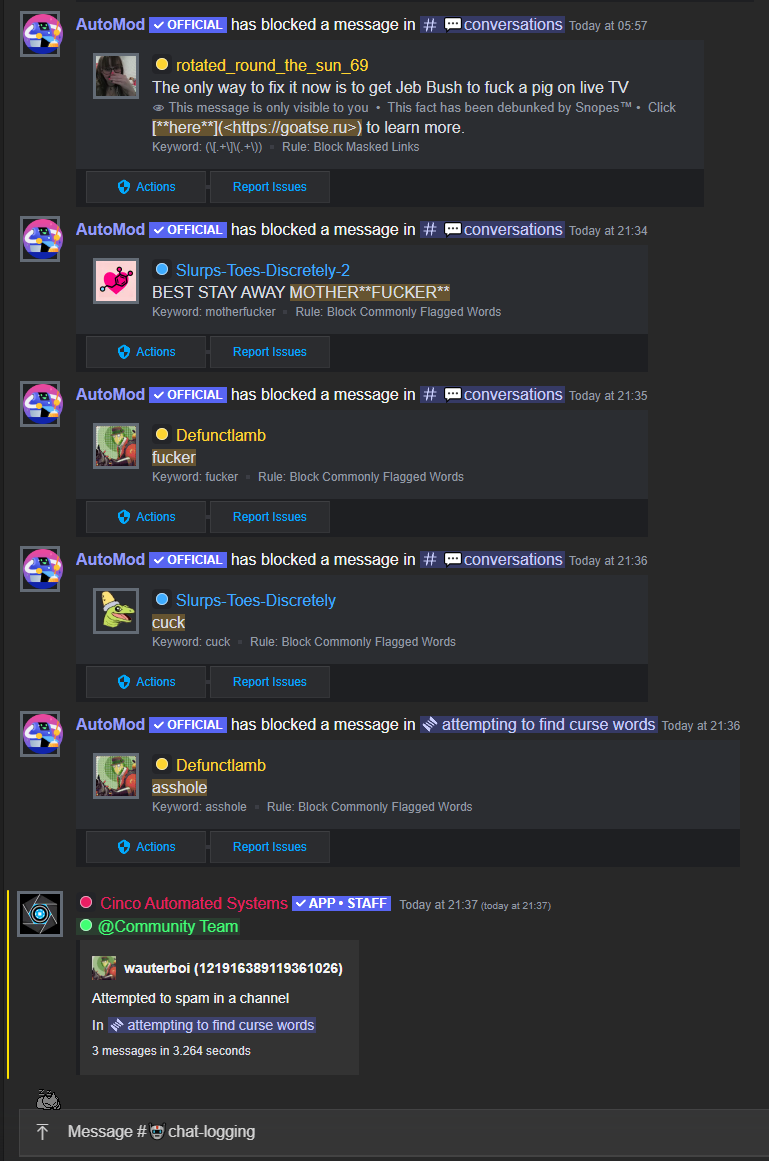Open Actions for the 'asshole' blocked message
Screen dimensions: 769x1161
coord(146,847)
